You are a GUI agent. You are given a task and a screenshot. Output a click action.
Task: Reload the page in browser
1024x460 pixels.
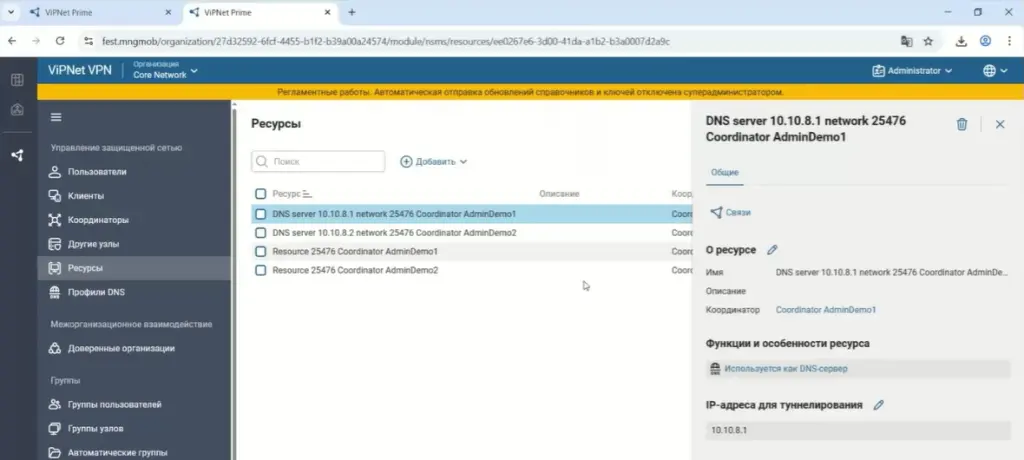point(60,41)
